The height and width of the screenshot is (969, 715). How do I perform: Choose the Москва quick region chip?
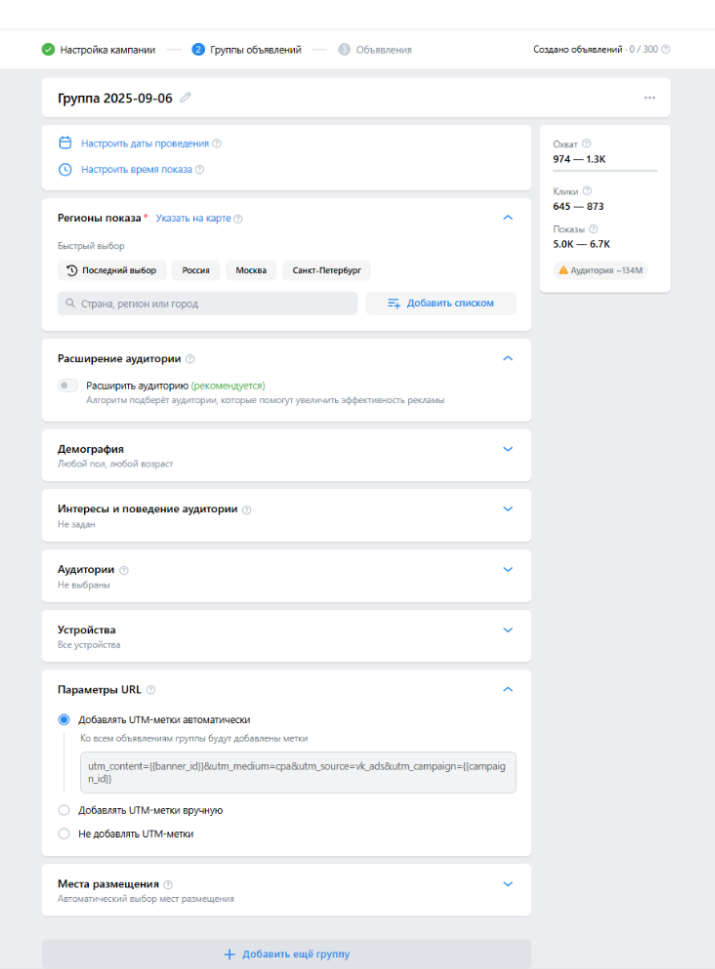coord(252,270)
